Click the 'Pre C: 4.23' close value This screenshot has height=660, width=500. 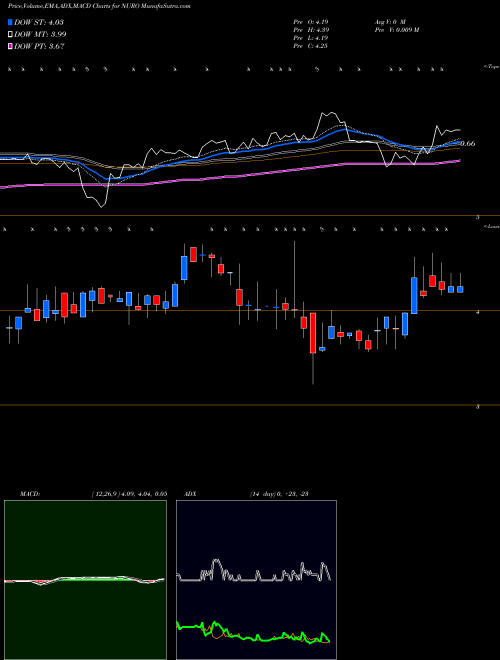[312, 45]
